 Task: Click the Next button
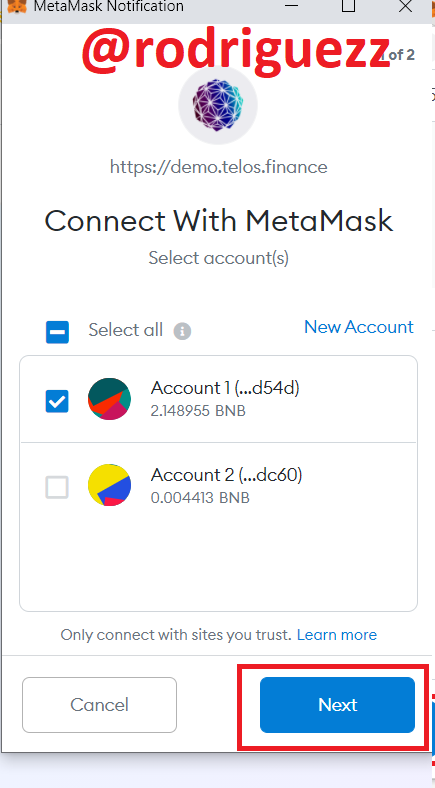coord(337,705)
